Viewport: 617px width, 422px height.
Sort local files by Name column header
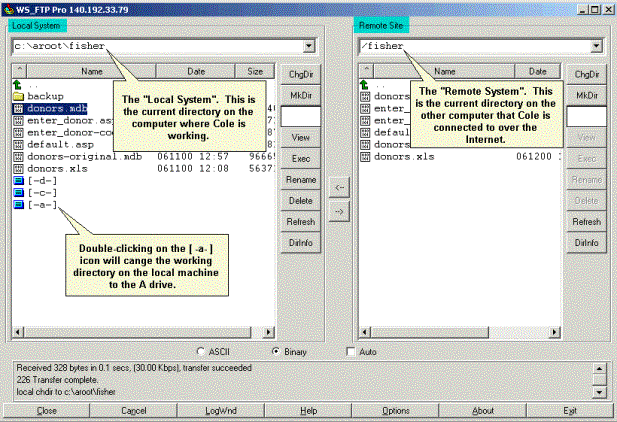click(x=91, y=72)
